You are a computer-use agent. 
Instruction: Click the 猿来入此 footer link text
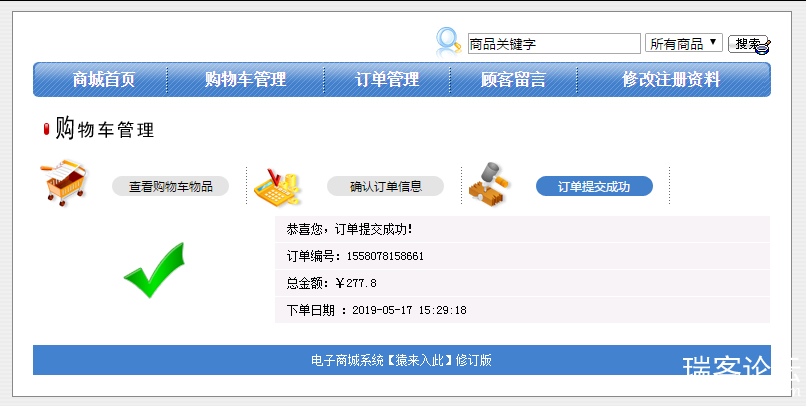(x=419, y=360)
